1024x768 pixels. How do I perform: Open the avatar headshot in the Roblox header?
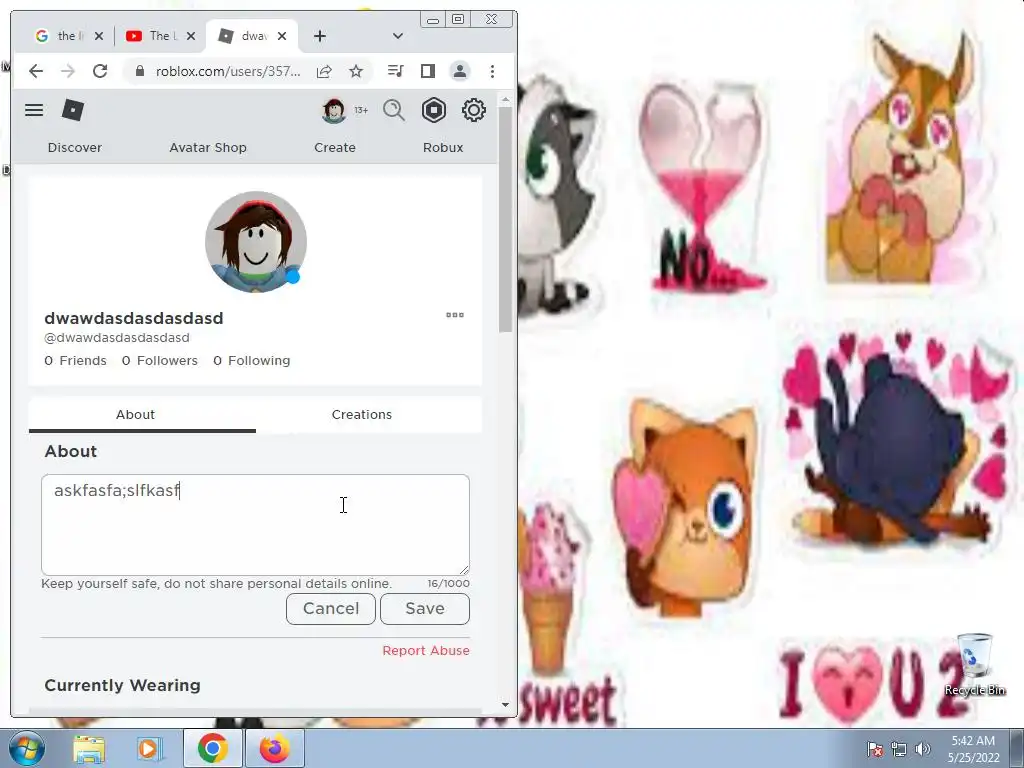coord(334,110)
